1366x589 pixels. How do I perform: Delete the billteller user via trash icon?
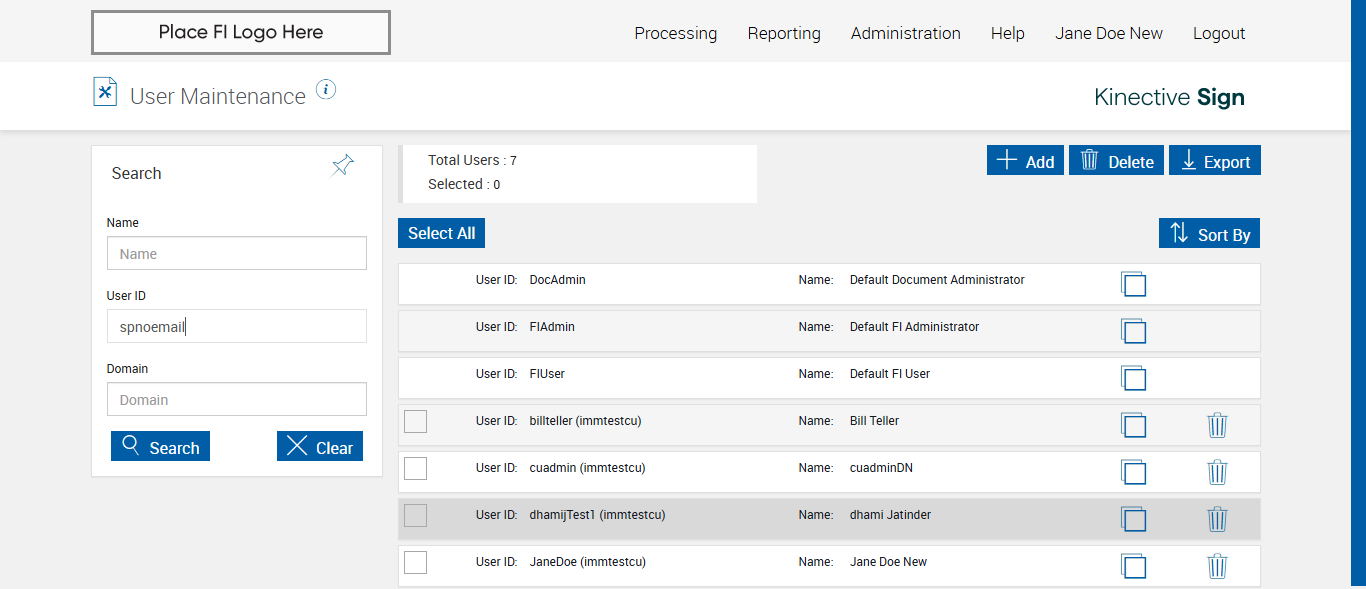[x=1217, y=425]
